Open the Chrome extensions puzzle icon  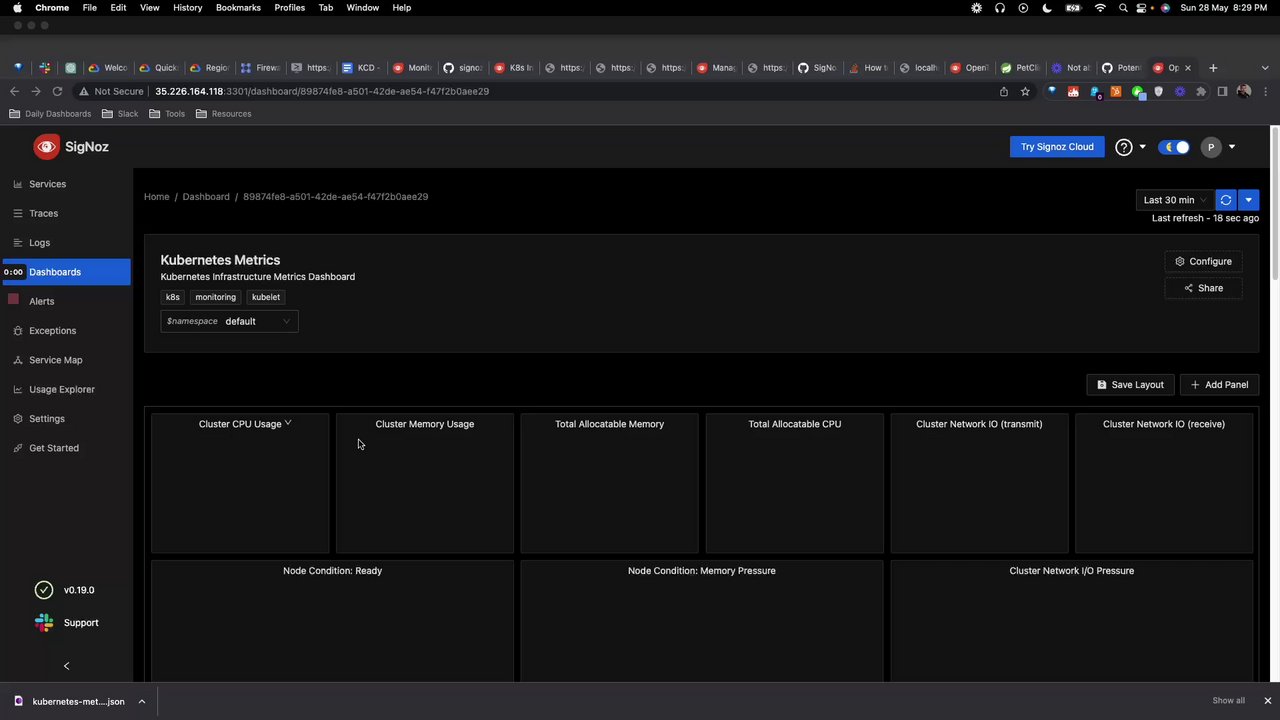tap(1201, 91)
